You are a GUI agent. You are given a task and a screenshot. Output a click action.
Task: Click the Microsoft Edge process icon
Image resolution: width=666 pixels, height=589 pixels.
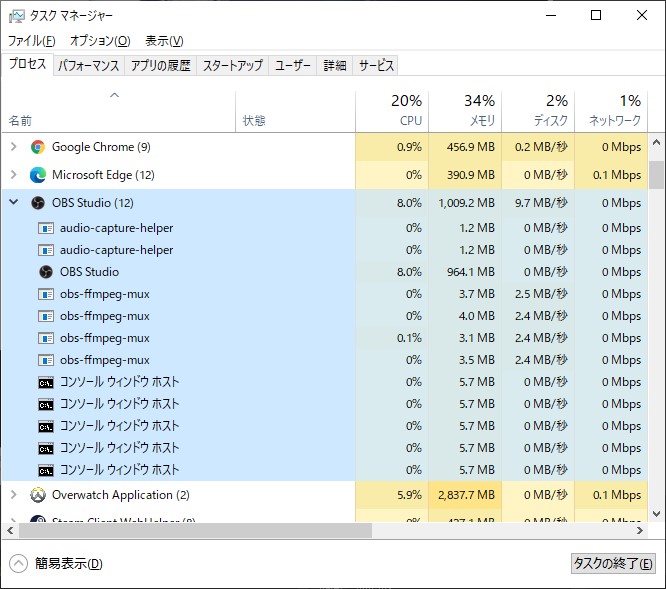coord(38,175)
